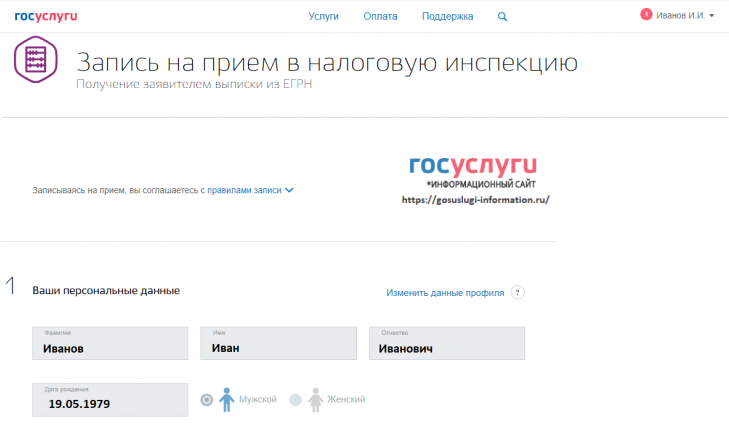Click the Ваши персональные данные heading
This screenshot has height=427, width=729.
pos(106,291)
